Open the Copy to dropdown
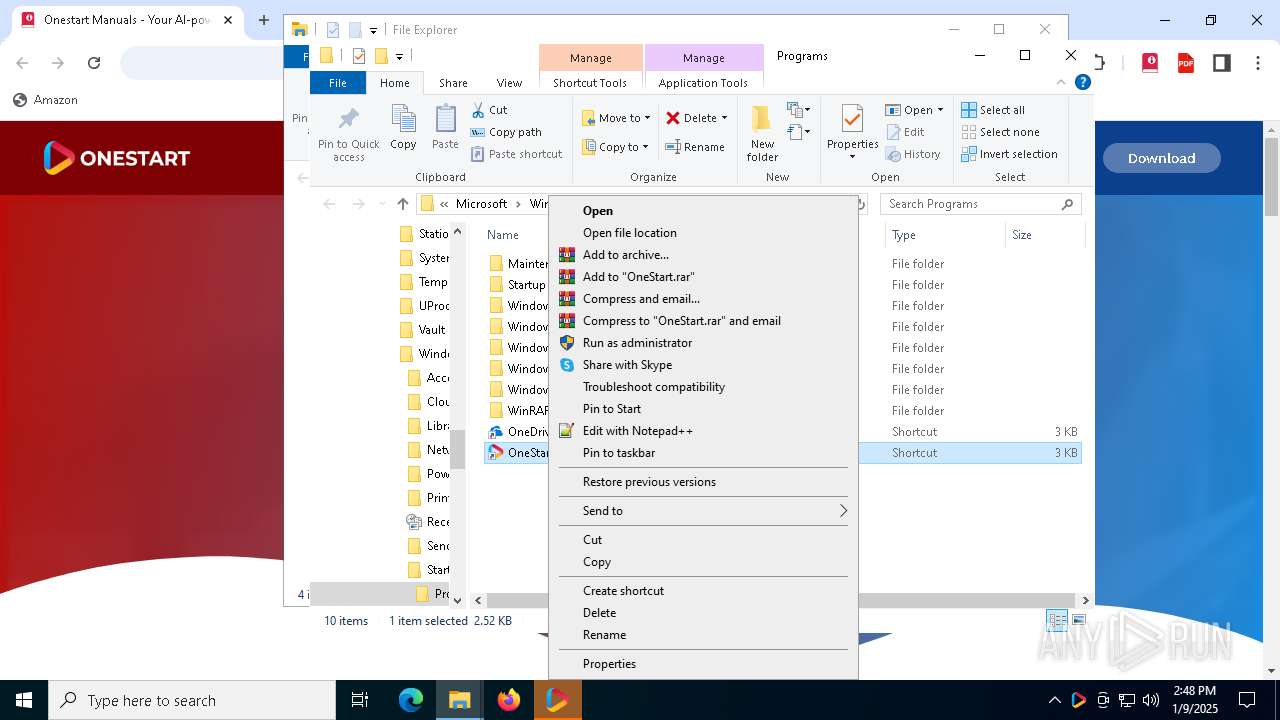 click(x=616, y=147)
